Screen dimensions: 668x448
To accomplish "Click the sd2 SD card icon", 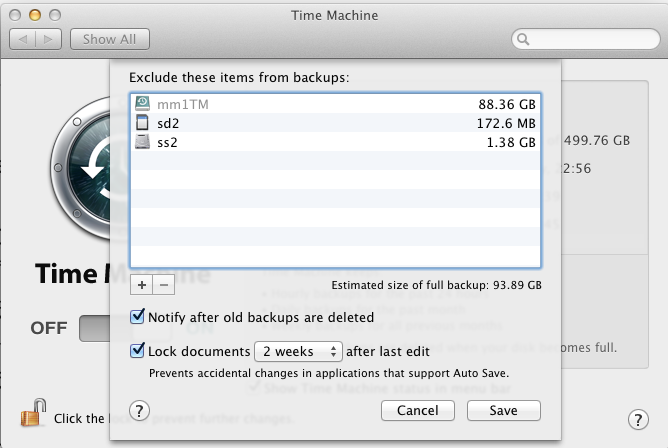I will (144, 123).
